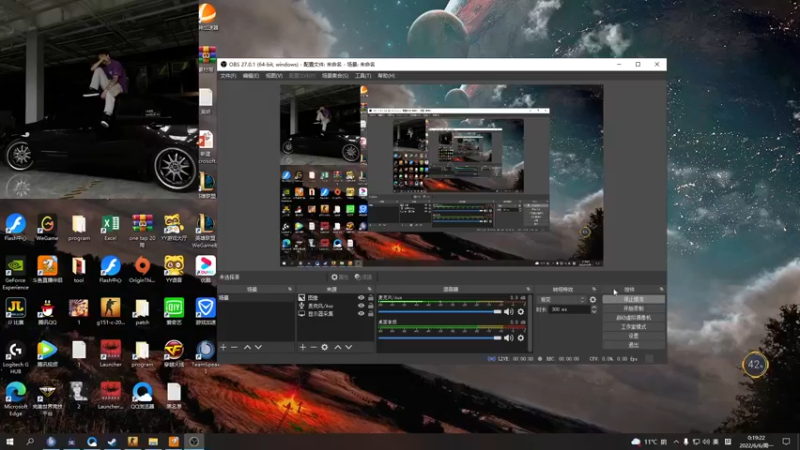Select the 显示器采集 row in the Sources list

(336, 314)
